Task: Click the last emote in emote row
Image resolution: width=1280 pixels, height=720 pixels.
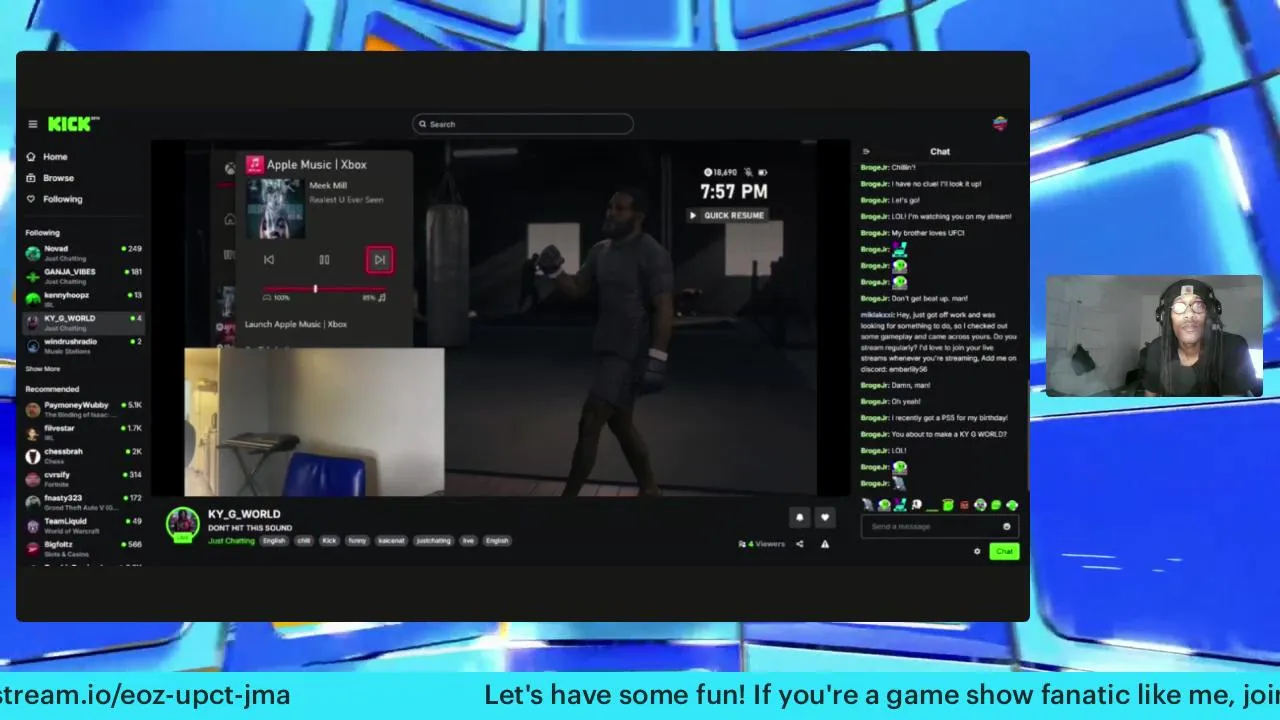Action: click(x=1012, y=505)
